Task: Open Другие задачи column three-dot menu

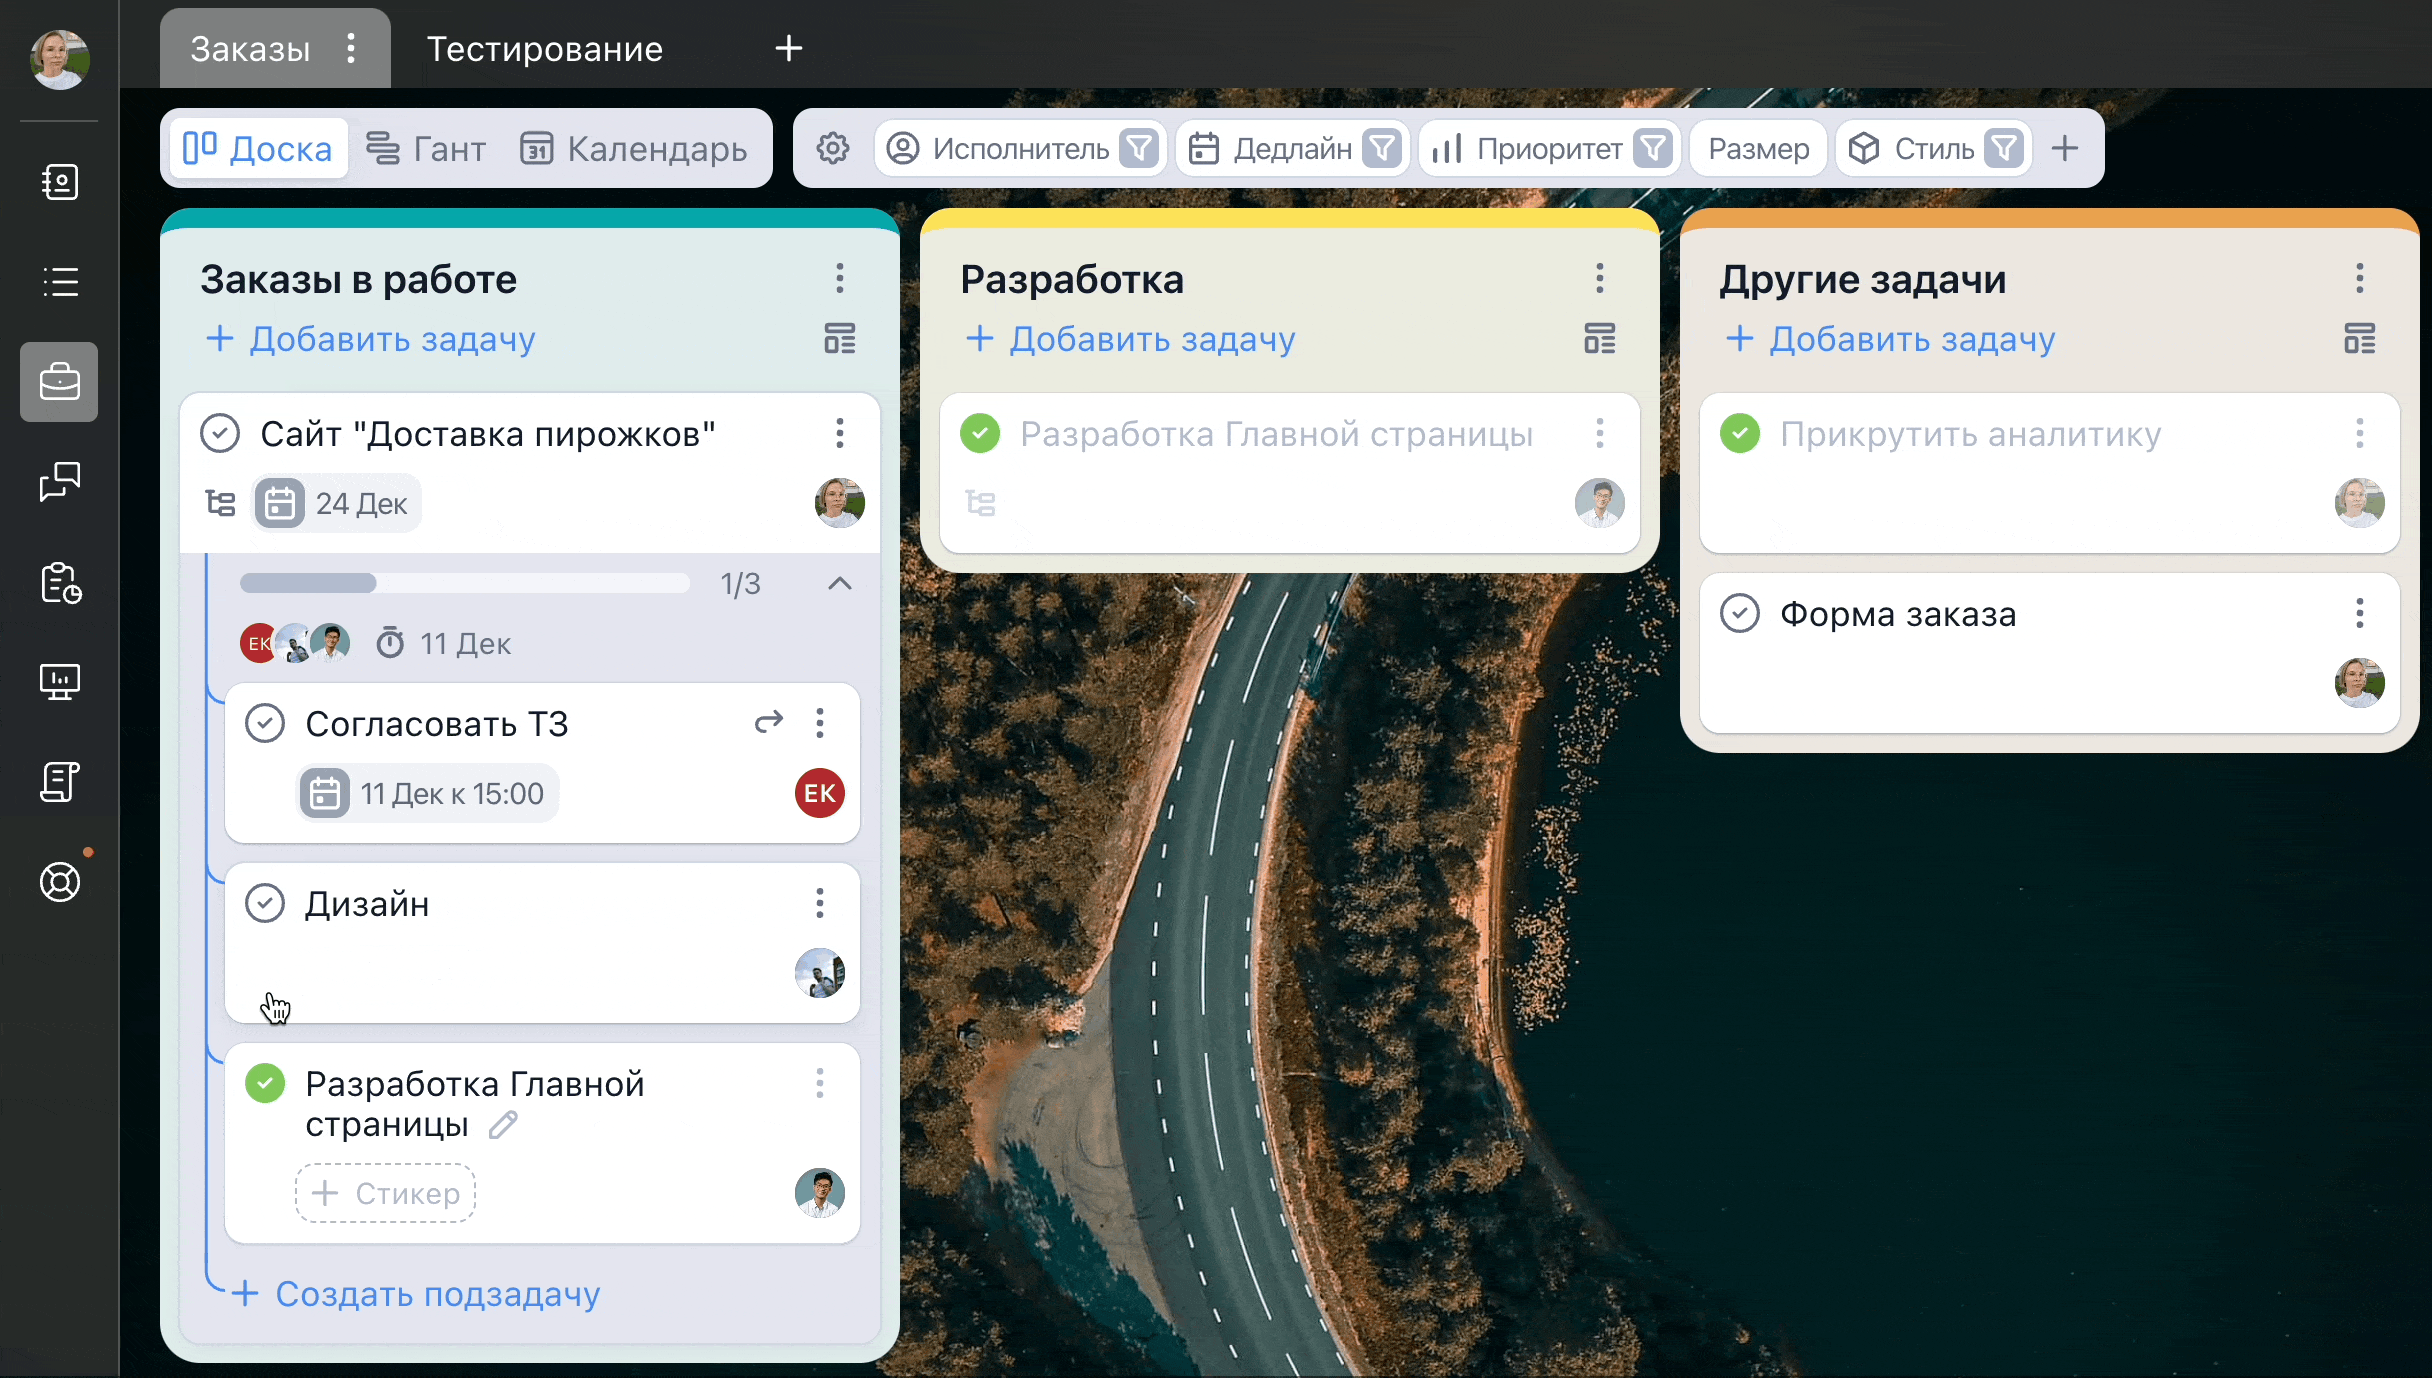Action: click(x=2360, y=278)
